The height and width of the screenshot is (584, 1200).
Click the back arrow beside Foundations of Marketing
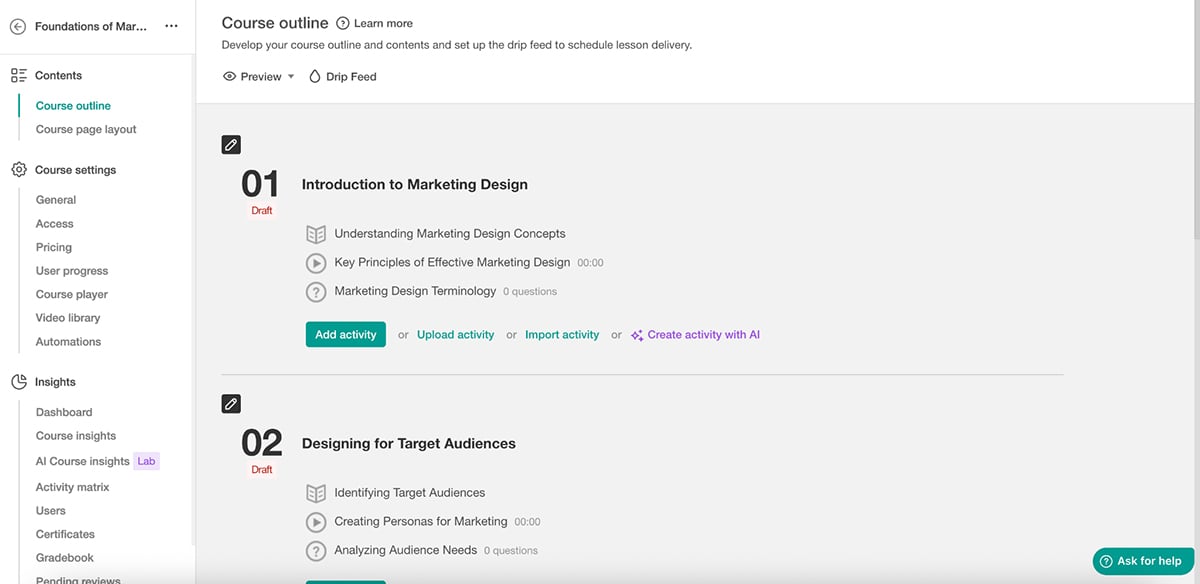click(x=17, y=25)
